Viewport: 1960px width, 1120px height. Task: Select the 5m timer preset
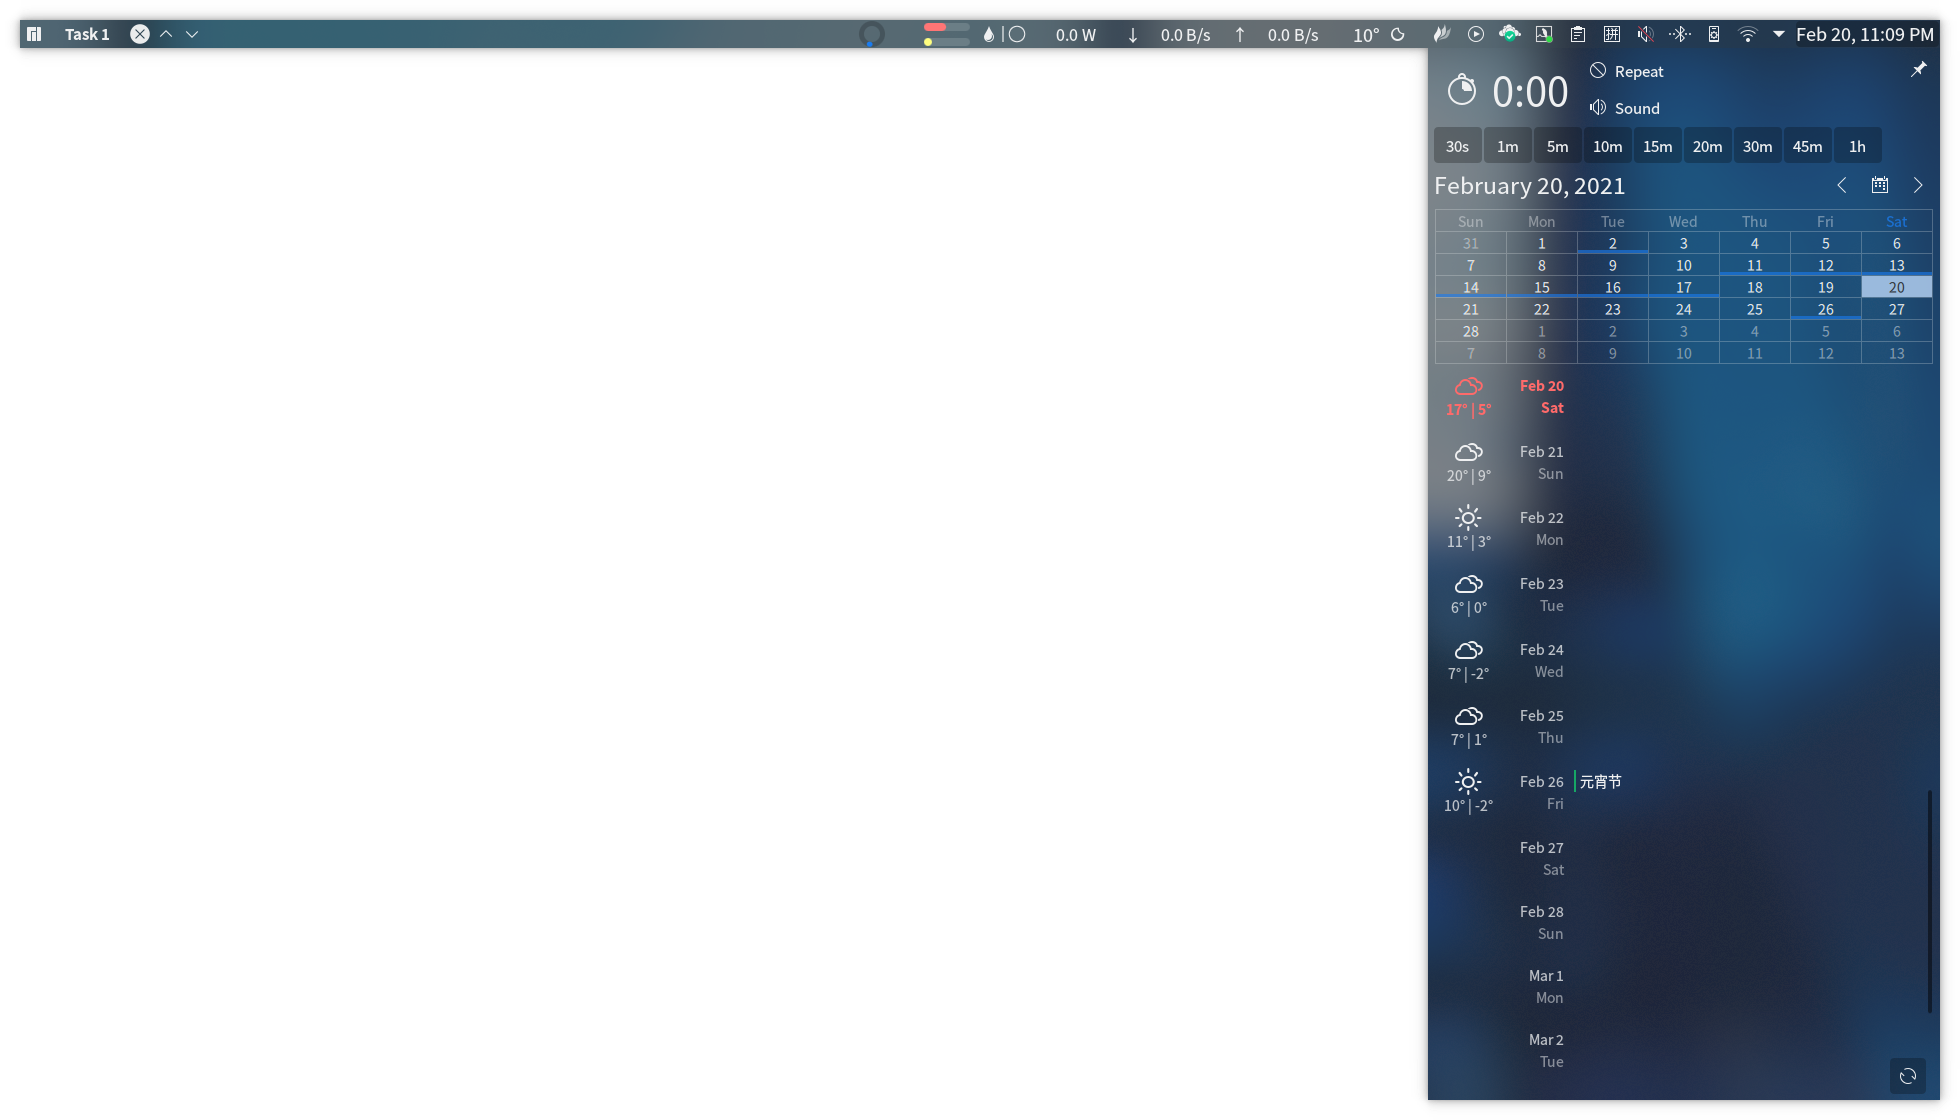pos(1558,146)
